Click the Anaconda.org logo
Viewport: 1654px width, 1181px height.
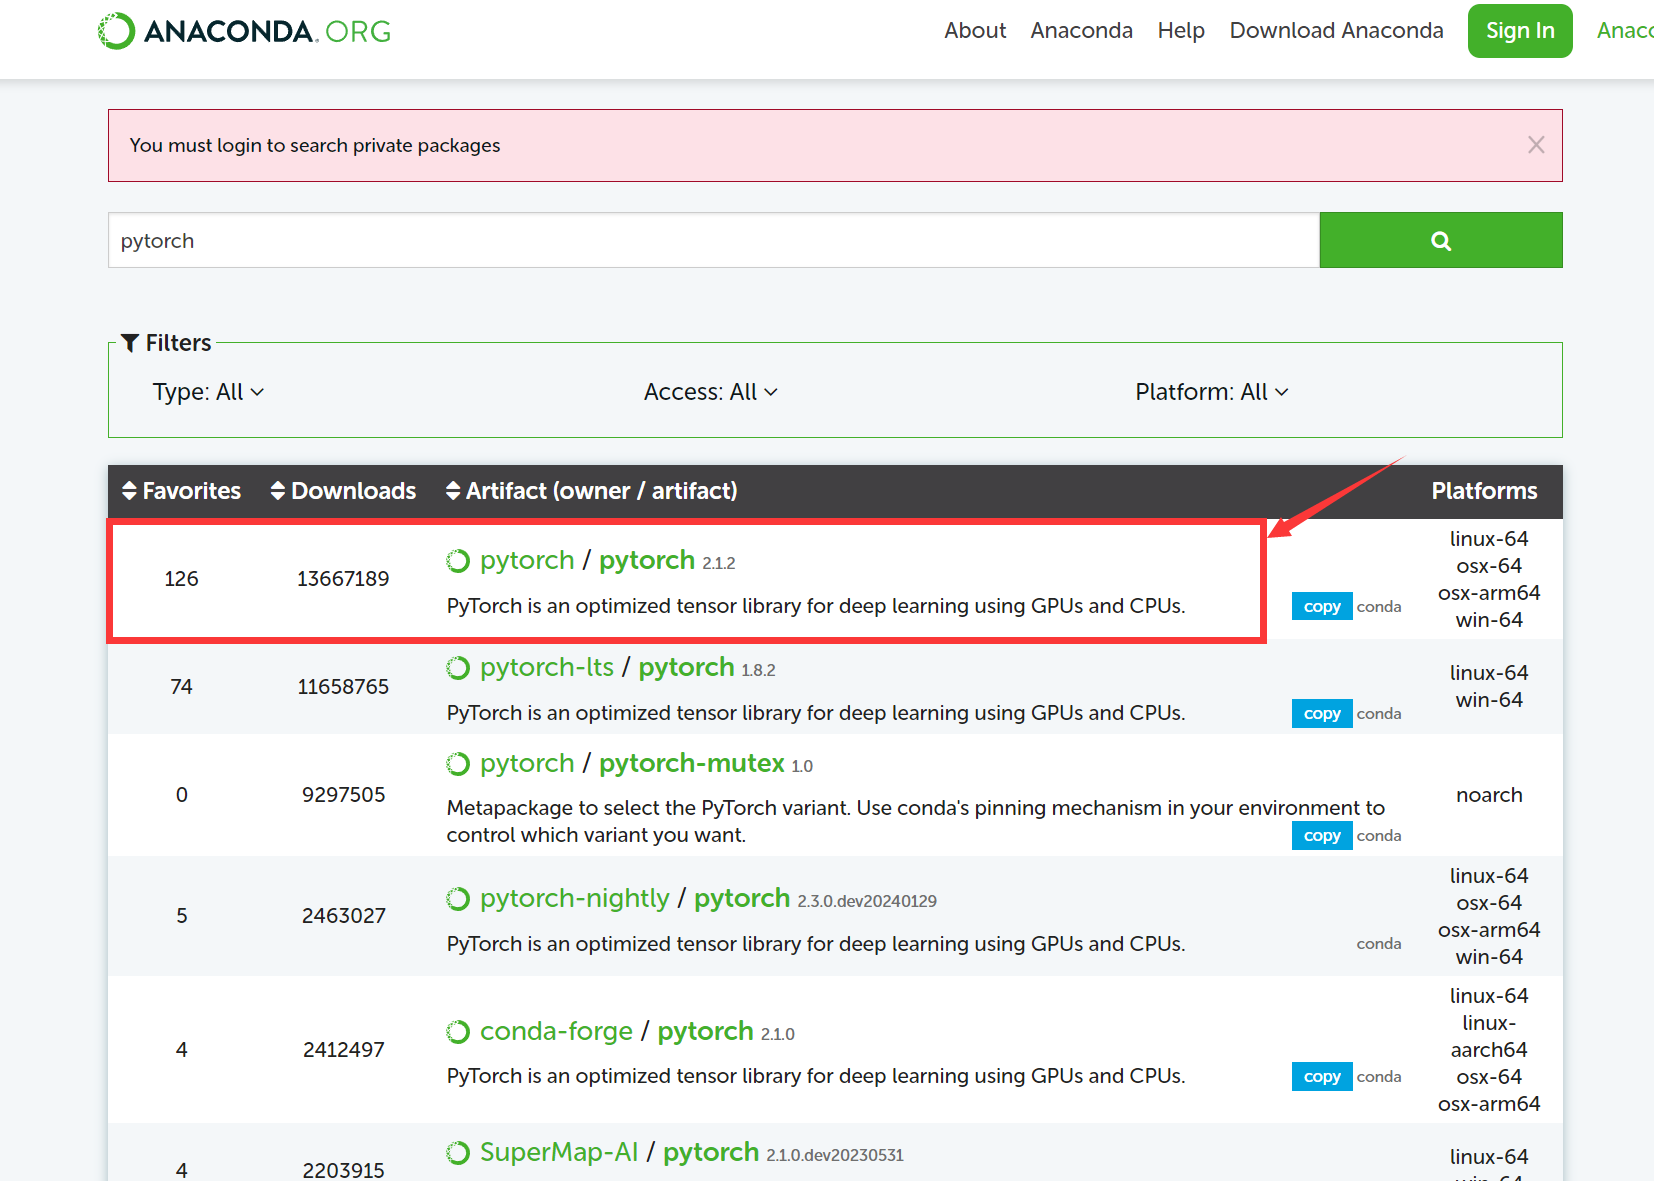[244, 31]
